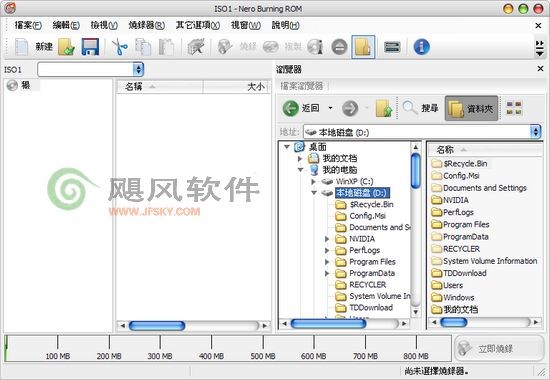Click the Up one folder icon
The height and width of the screenshot is (380, 550).
384,108
